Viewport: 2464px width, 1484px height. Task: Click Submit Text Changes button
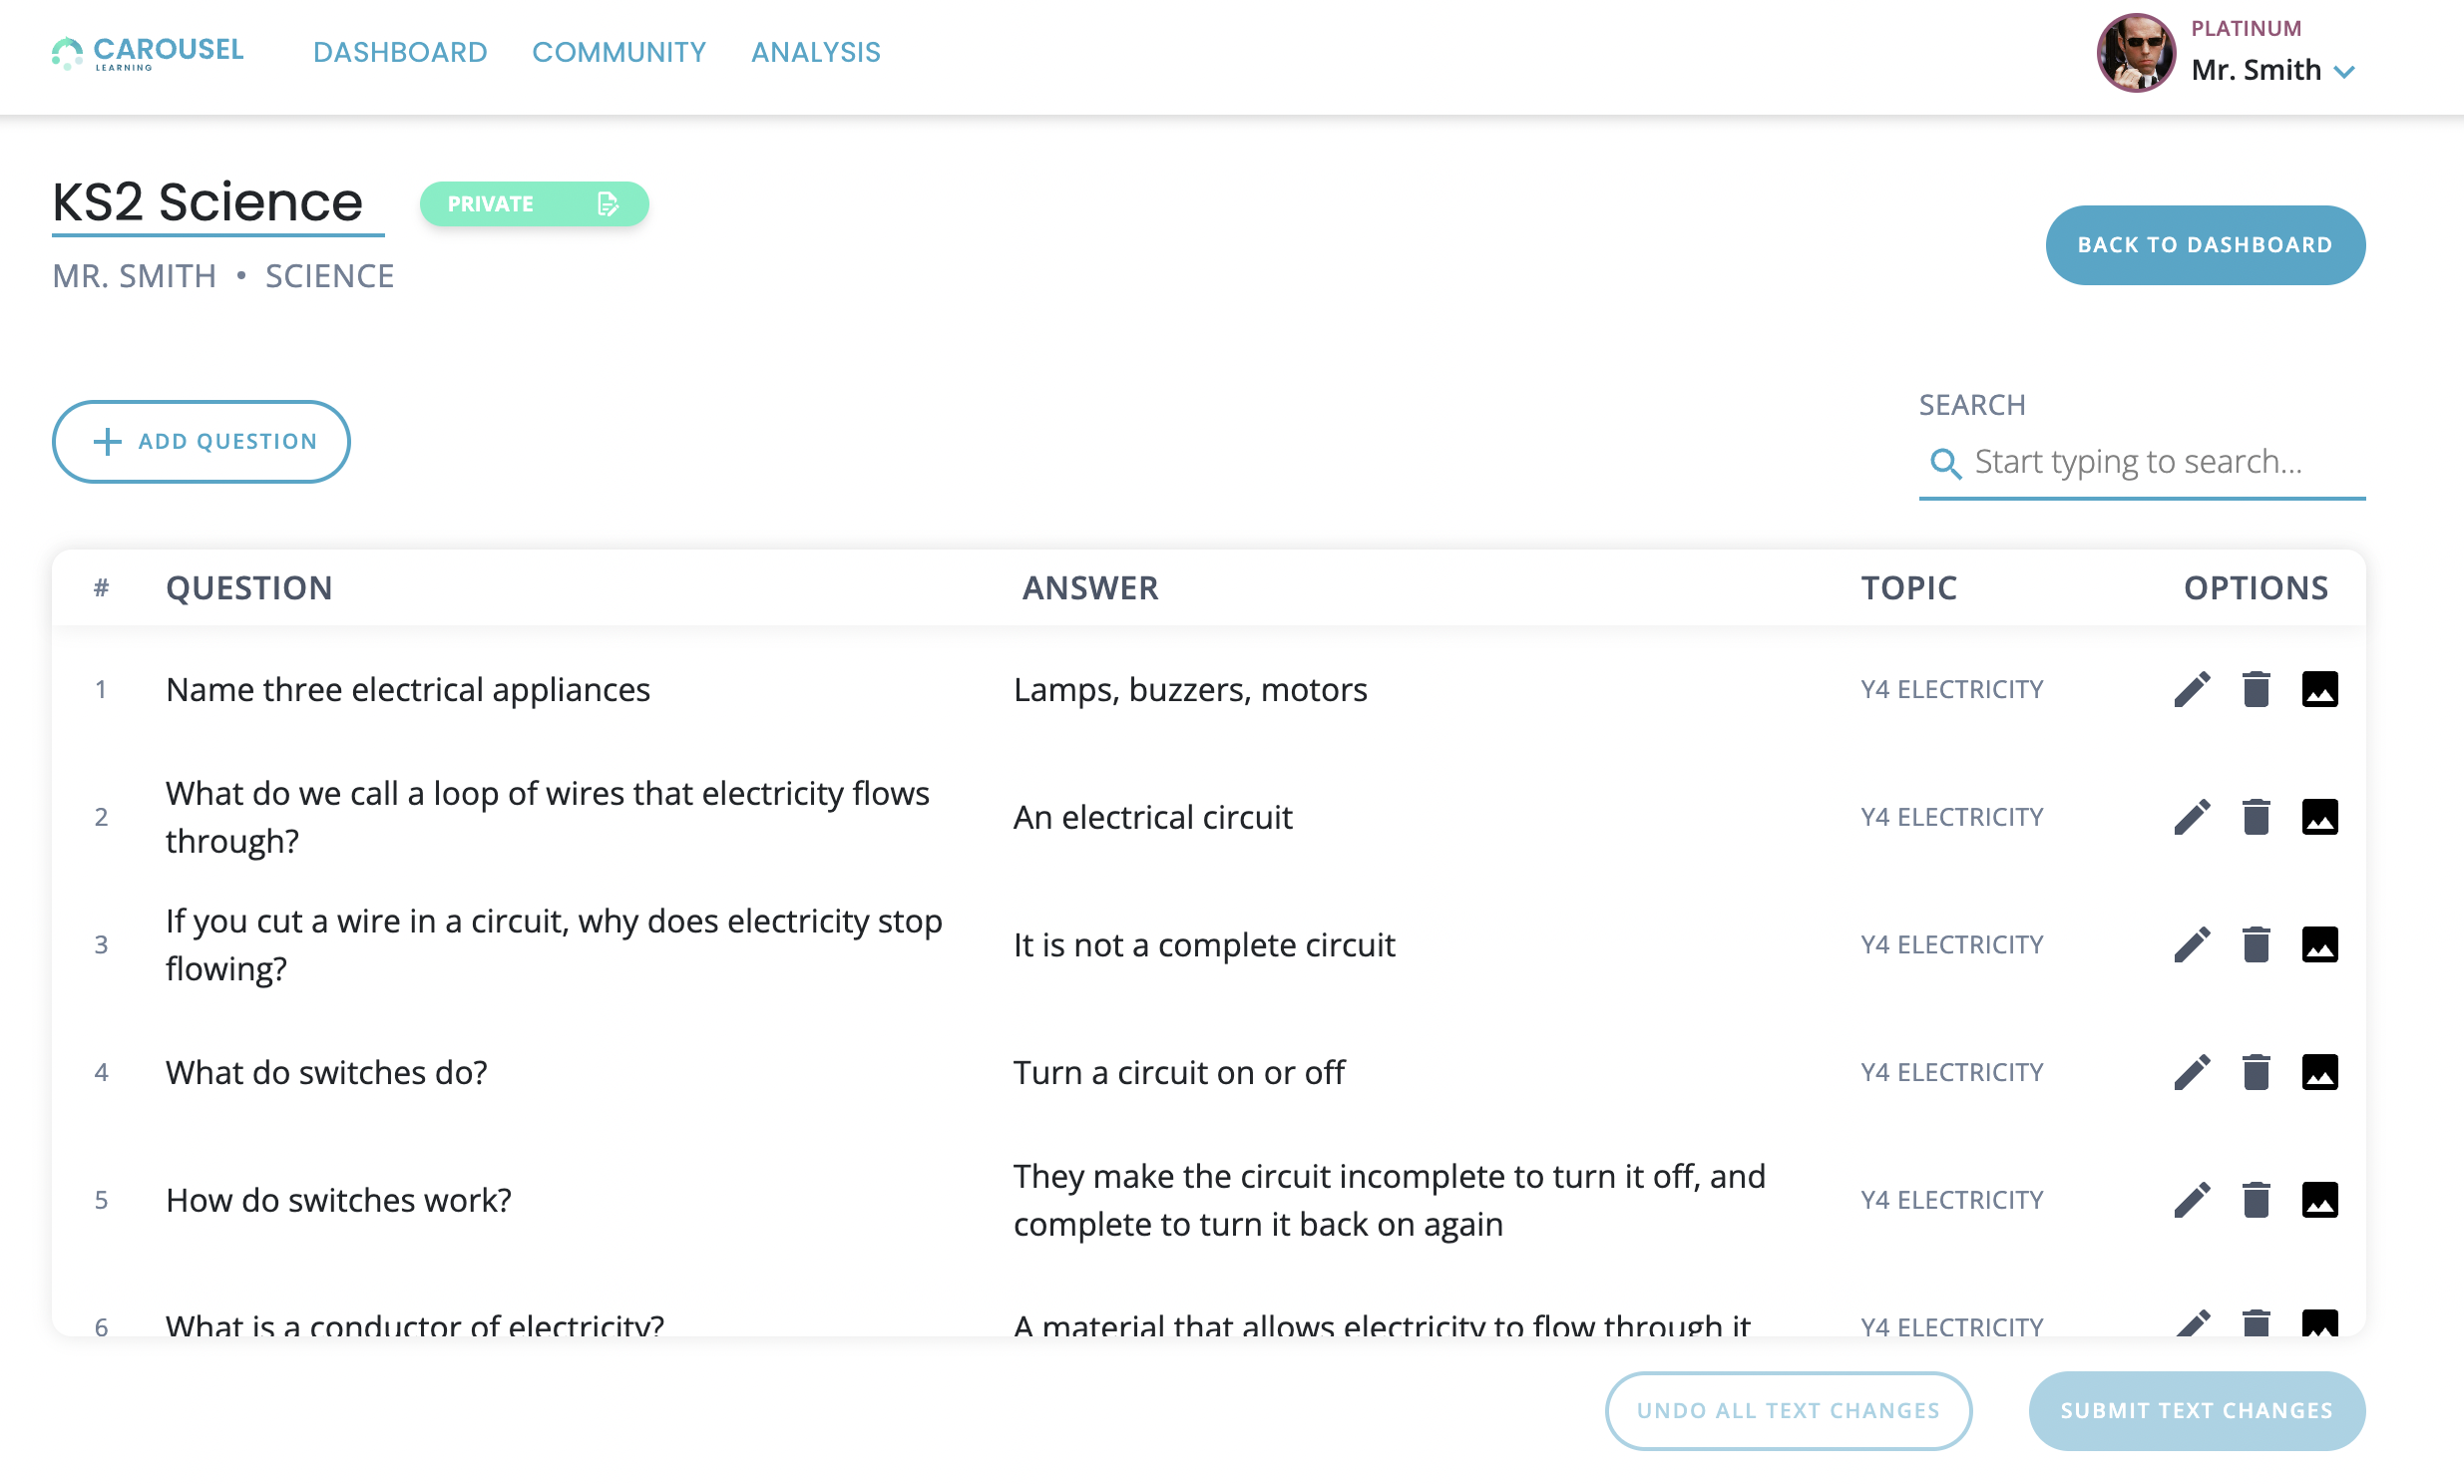2196,1410
